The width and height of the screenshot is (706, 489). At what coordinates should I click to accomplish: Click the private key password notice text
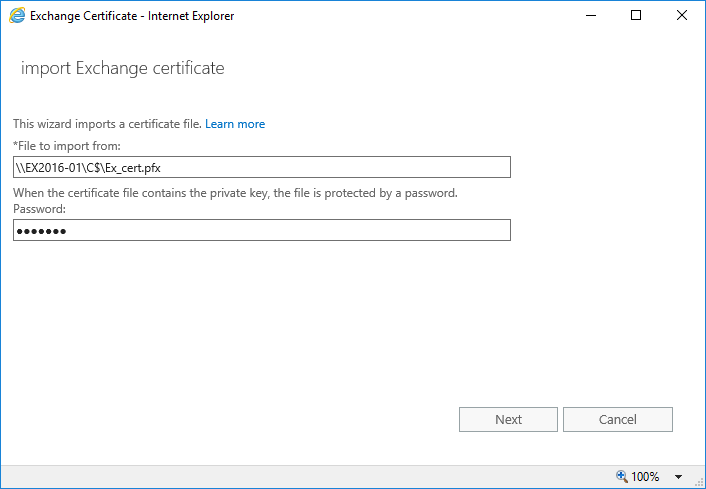(x=235, y=193)
